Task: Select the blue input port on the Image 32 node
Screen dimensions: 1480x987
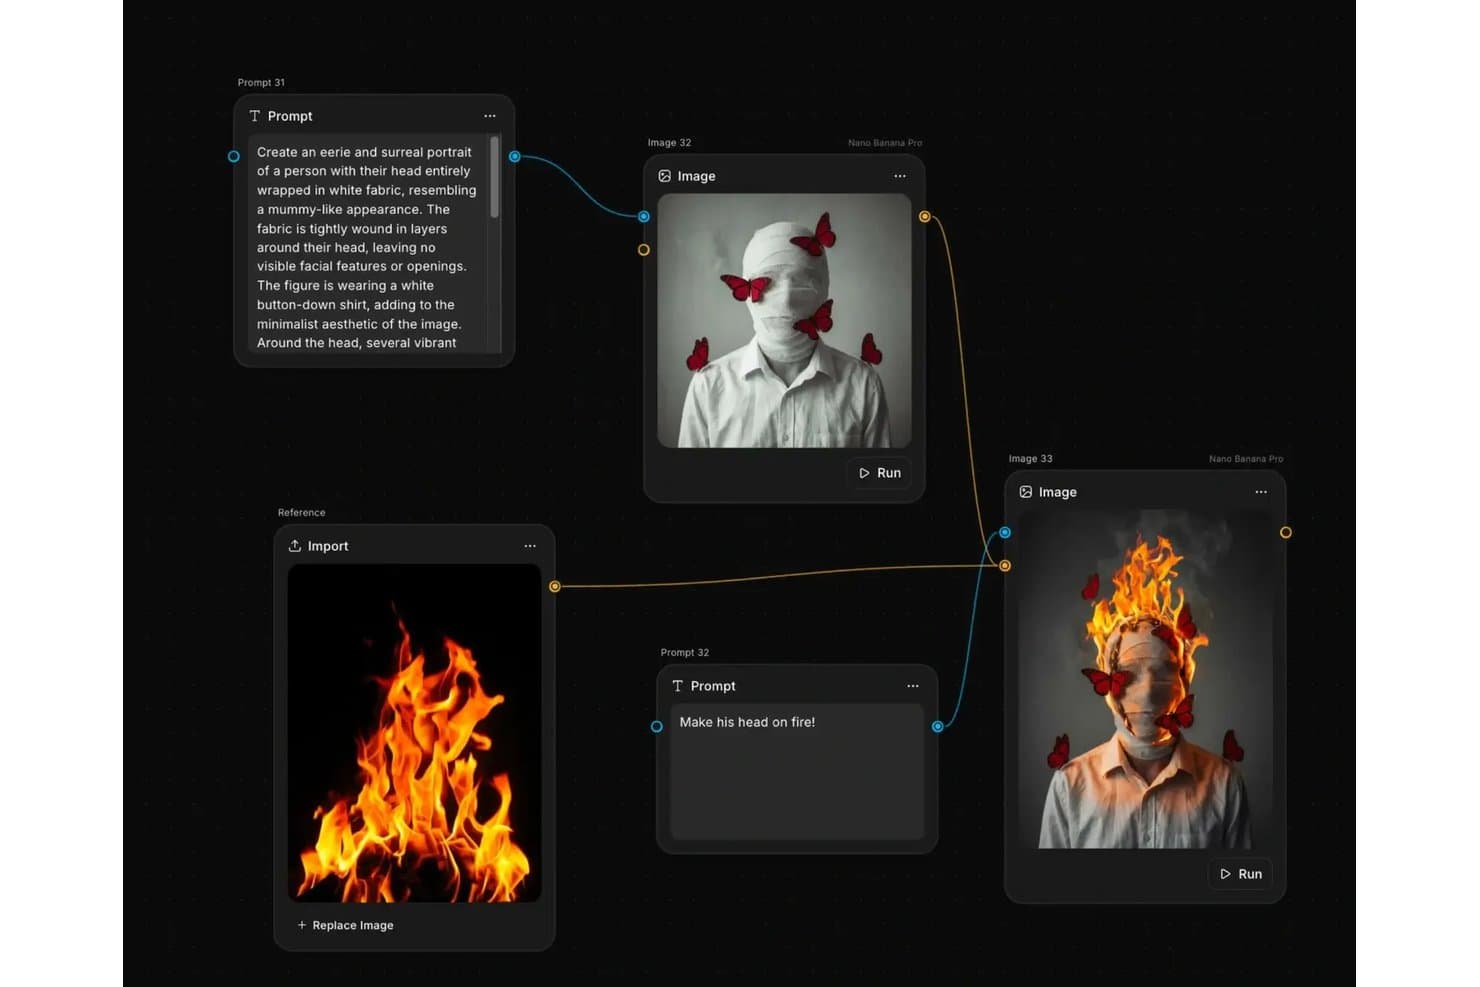Action: pyautogui.click(x=644, y=216)
